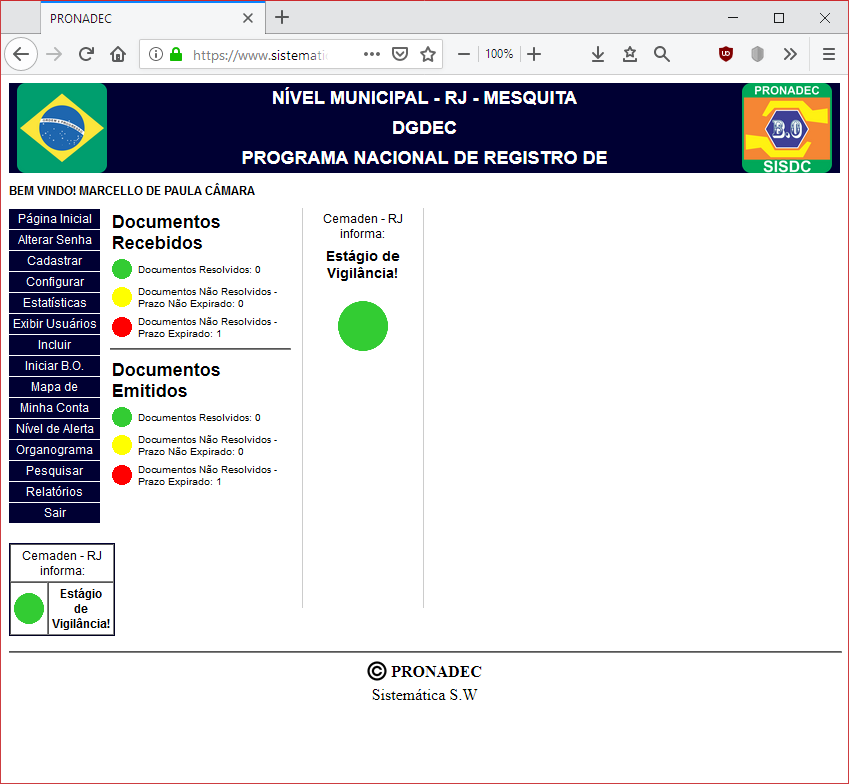Log out with Sair menu item

pyautogui.click(x=55, y=513)
